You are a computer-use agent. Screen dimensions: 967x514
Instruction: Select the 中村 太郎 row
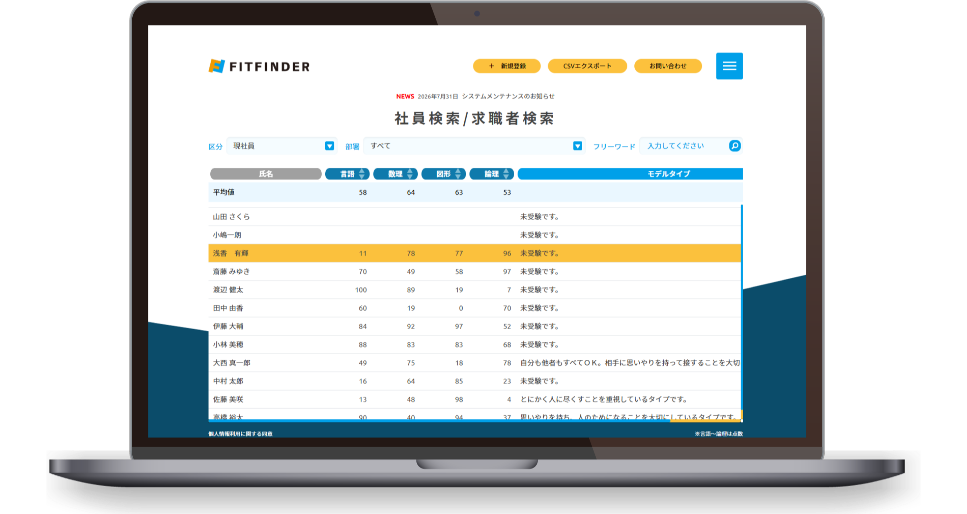[474, 381]
